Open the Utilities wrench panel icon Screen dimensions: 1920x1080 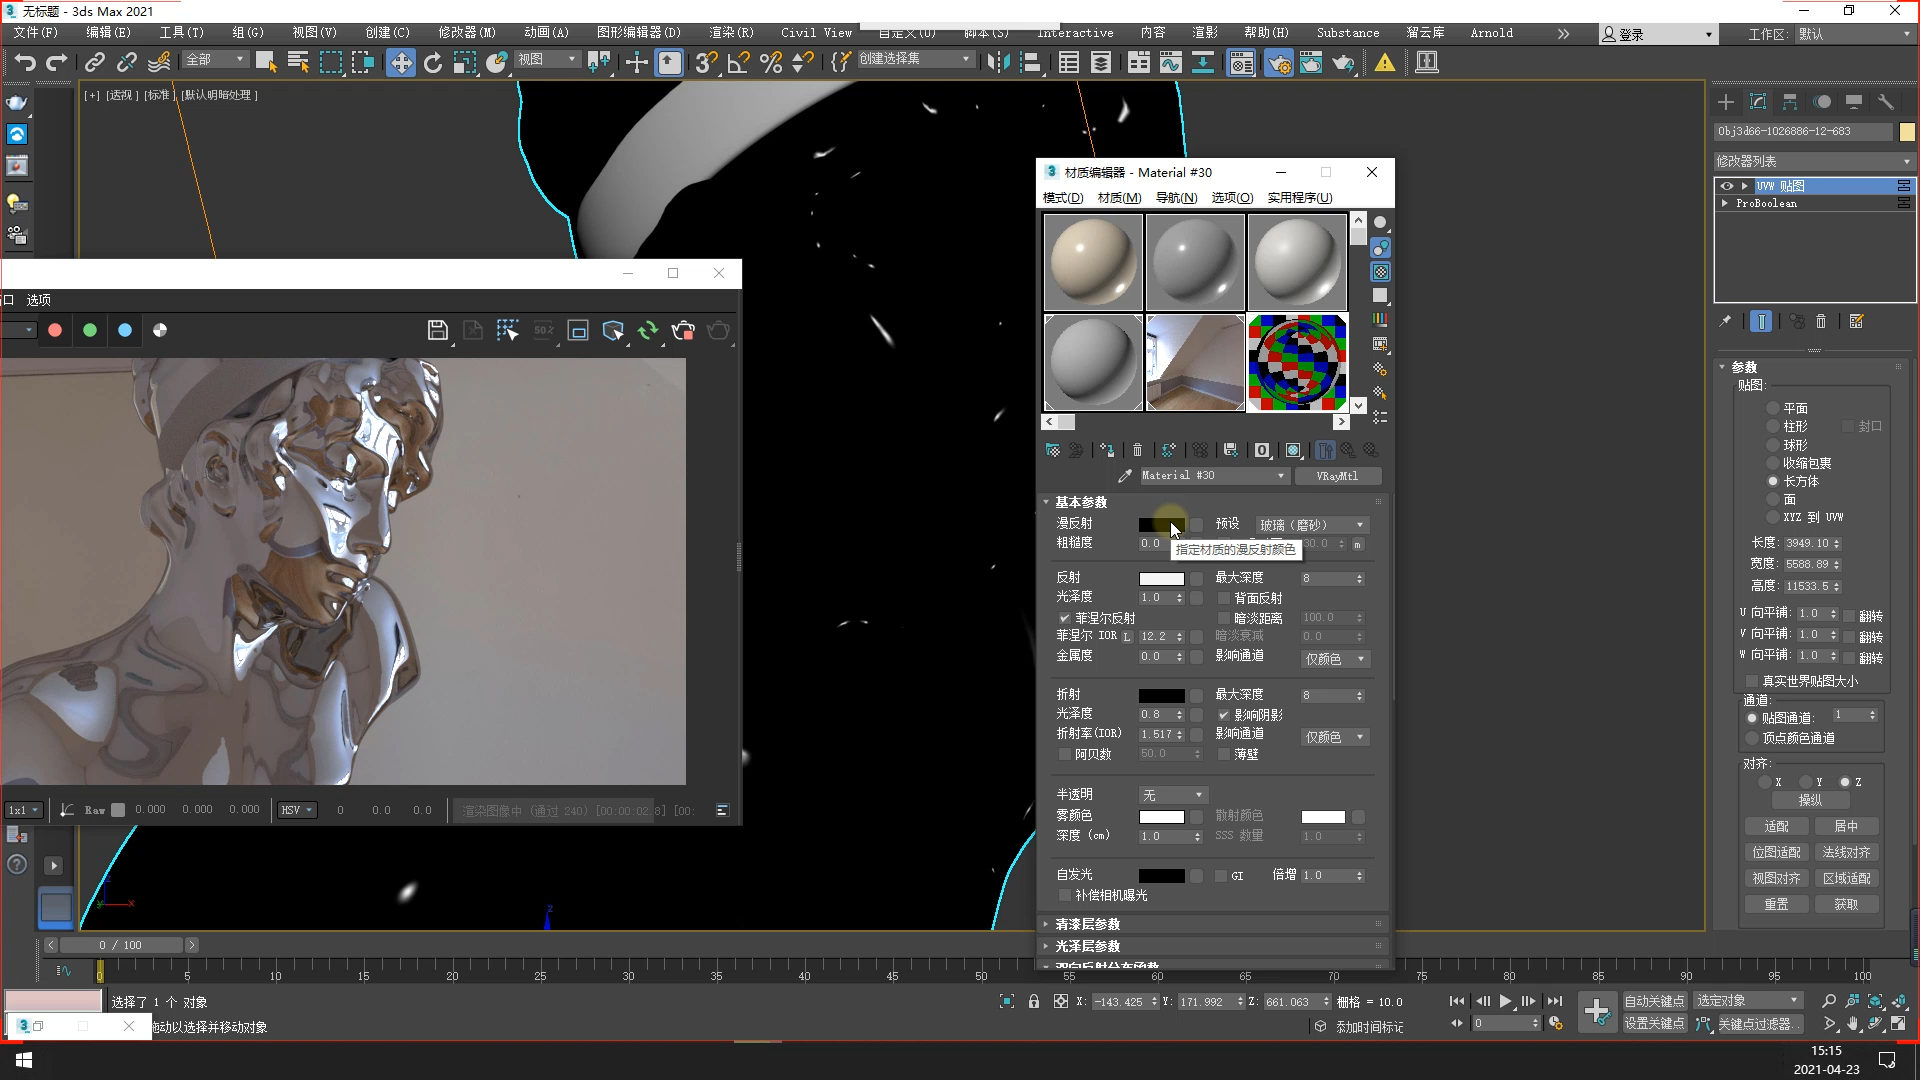pyautogui.click(x=1886, y=102)
